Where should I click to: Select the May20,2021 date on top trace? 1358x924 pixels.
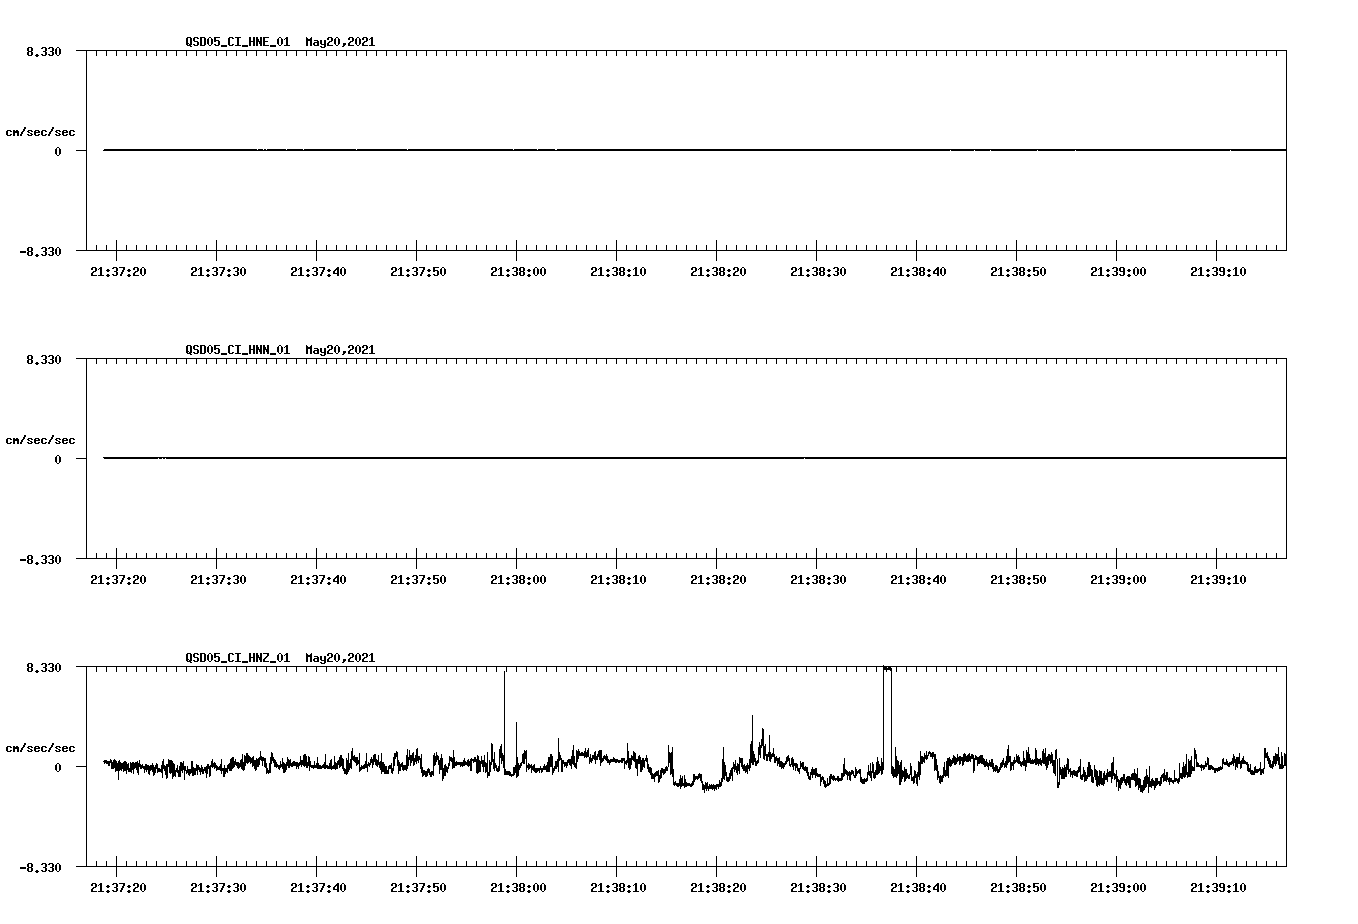point(340,43)
